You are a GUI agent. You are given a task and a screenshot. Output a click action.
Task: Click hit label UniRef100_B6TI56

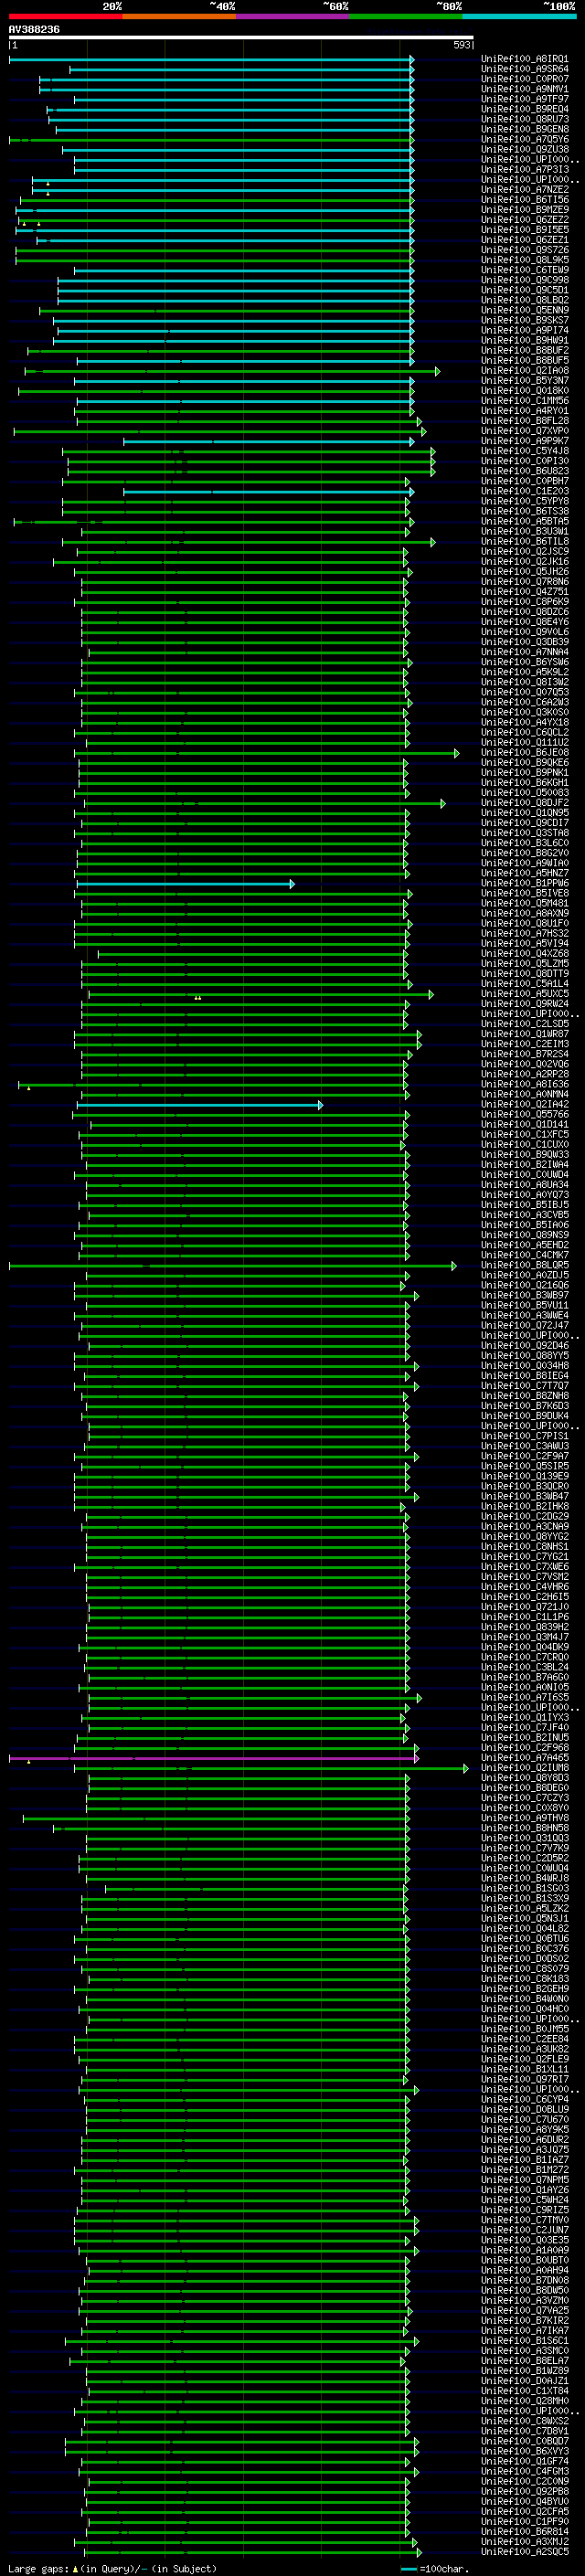524,200
